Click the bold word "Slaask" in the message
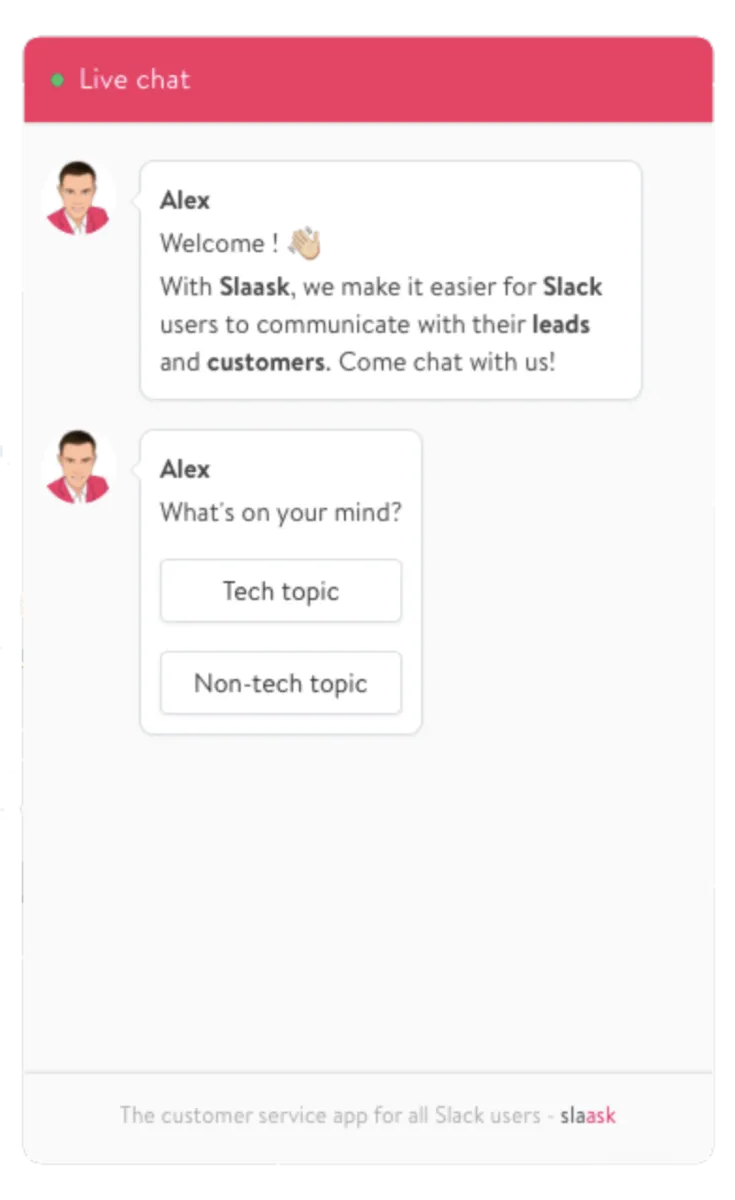The height and width of the screenshot is (1200, 735). pyautogui.click(x=254, y=287)
